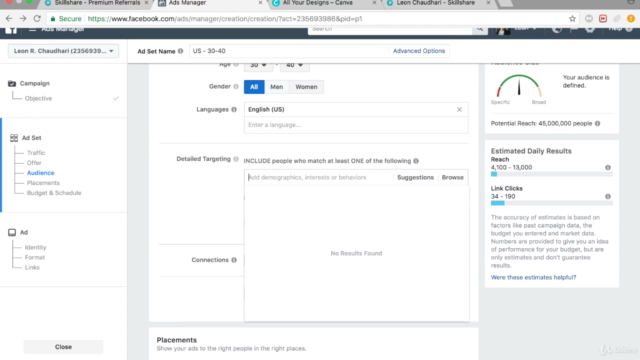The width and height of the screenshot is (640, 360).
Task: Click the Facebook search field
Action: (x=390, y=30)
